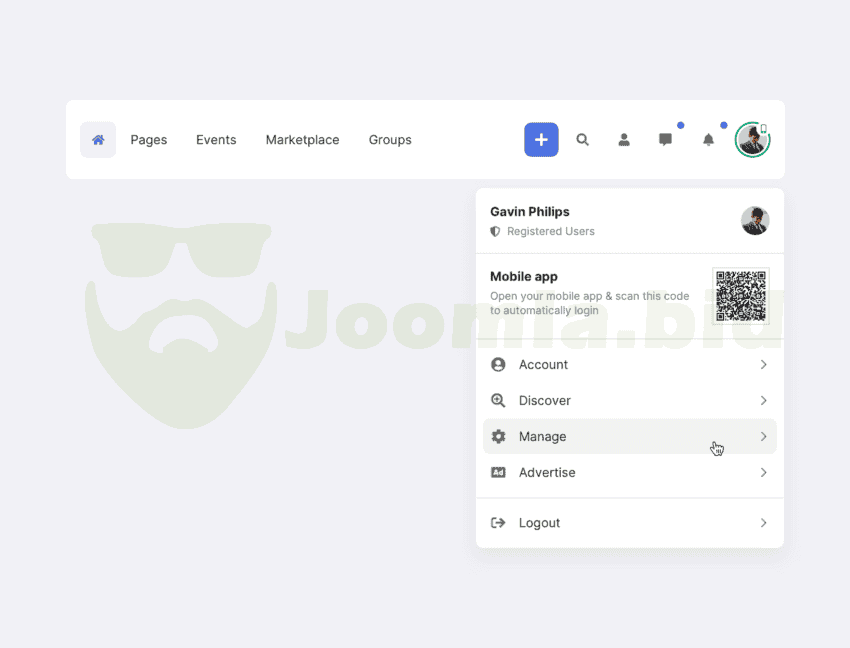Click the Mobile app QR code
This screenshot has width=850, height=648.
(741, 296)
